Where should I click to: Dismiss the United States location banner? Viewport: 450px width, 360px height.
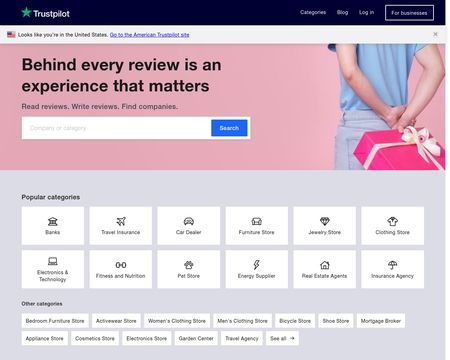point(435,34)
